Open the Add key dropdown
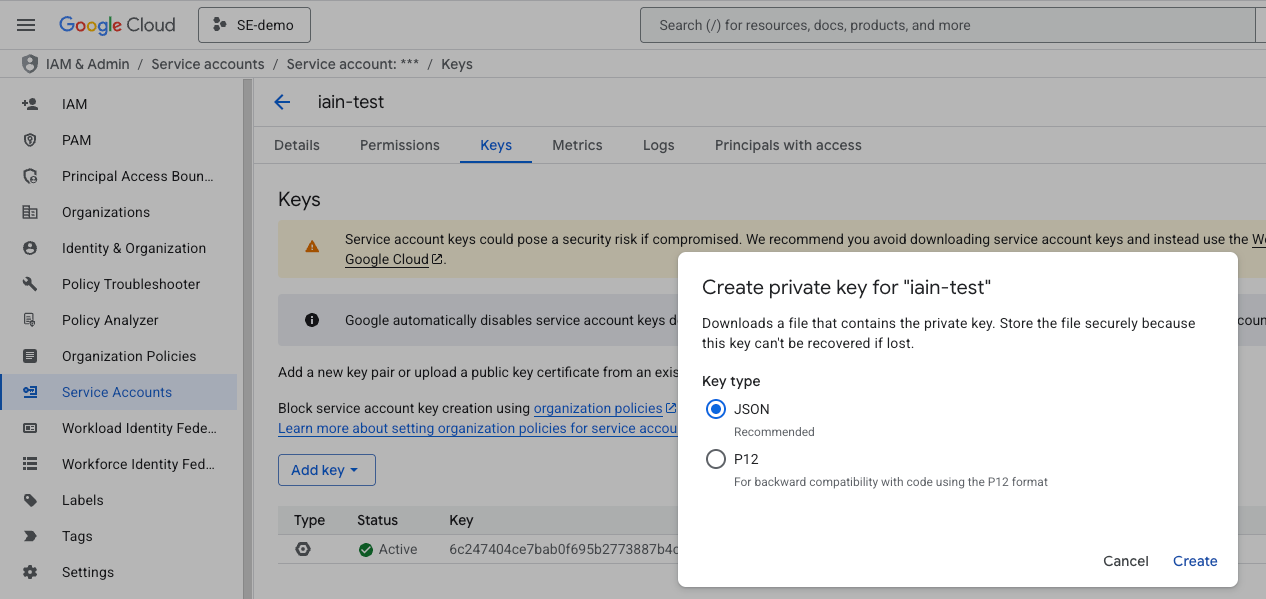Viewport: 1266px width, 599px height. point(326,470)
